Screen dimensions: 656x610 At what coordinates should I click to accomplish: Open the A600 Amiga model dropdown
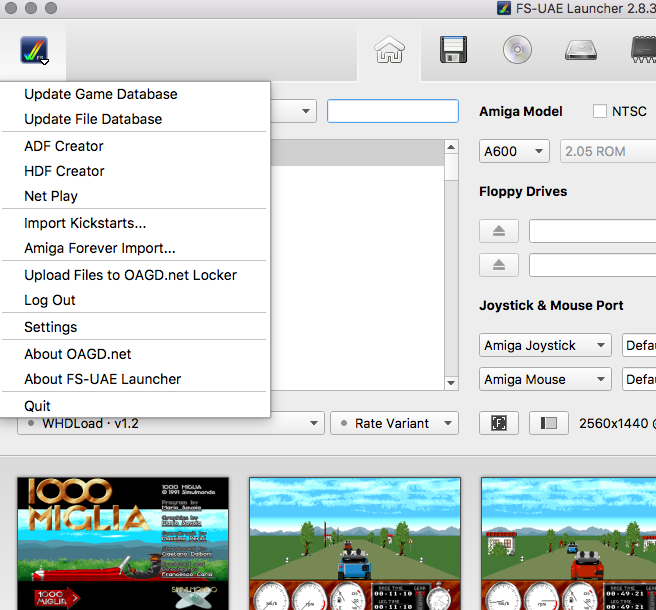(x=514, y=151)
